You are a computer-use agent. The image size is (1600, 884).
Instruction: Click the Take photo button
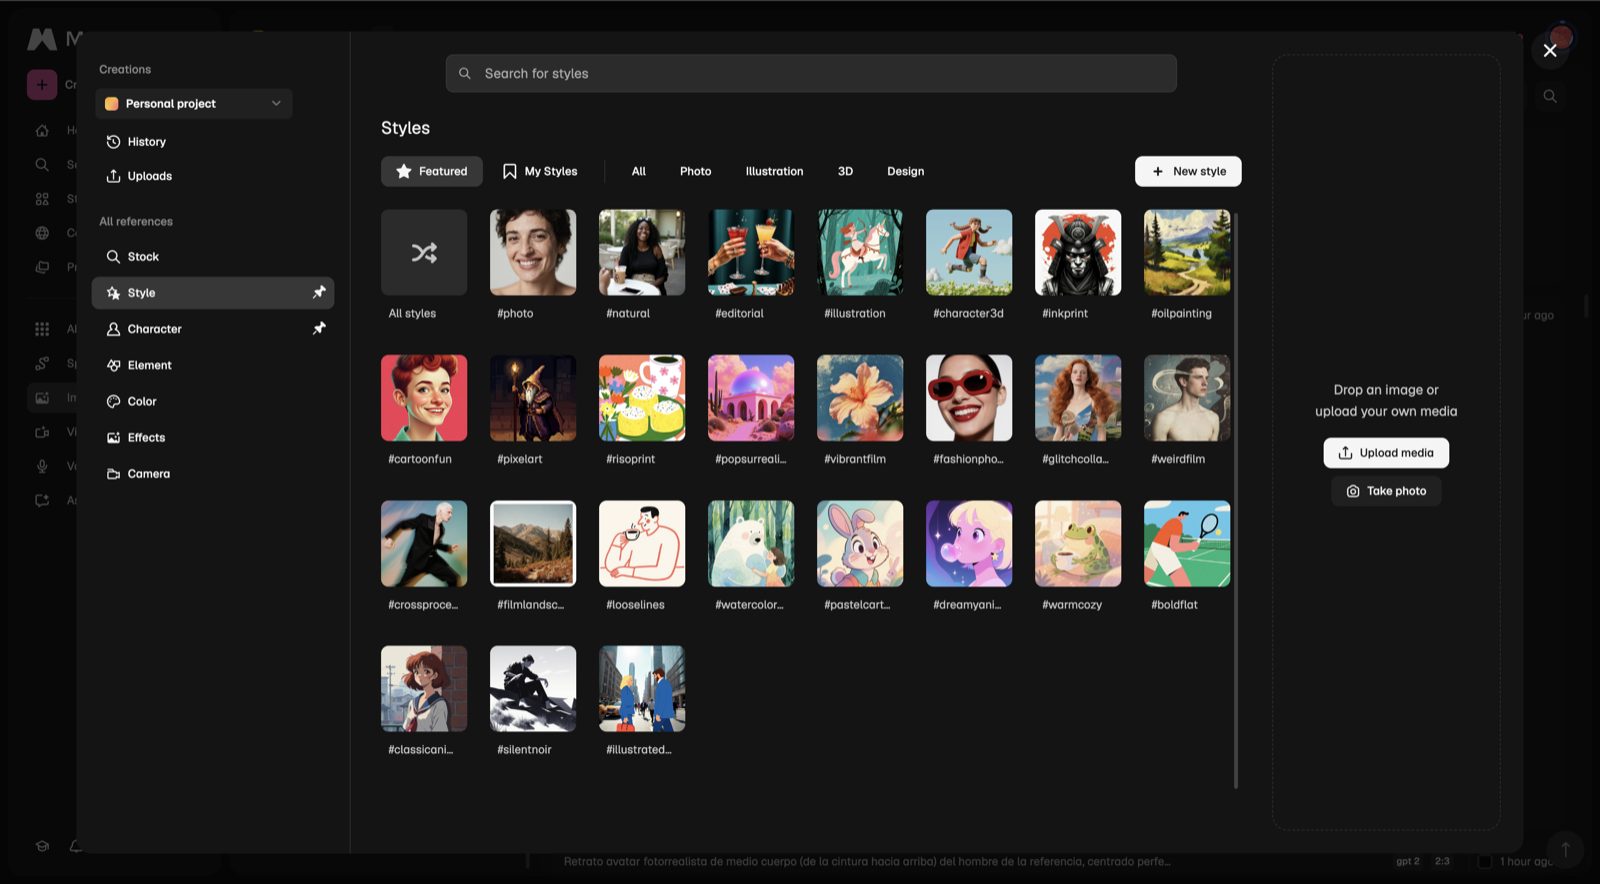1386,491
